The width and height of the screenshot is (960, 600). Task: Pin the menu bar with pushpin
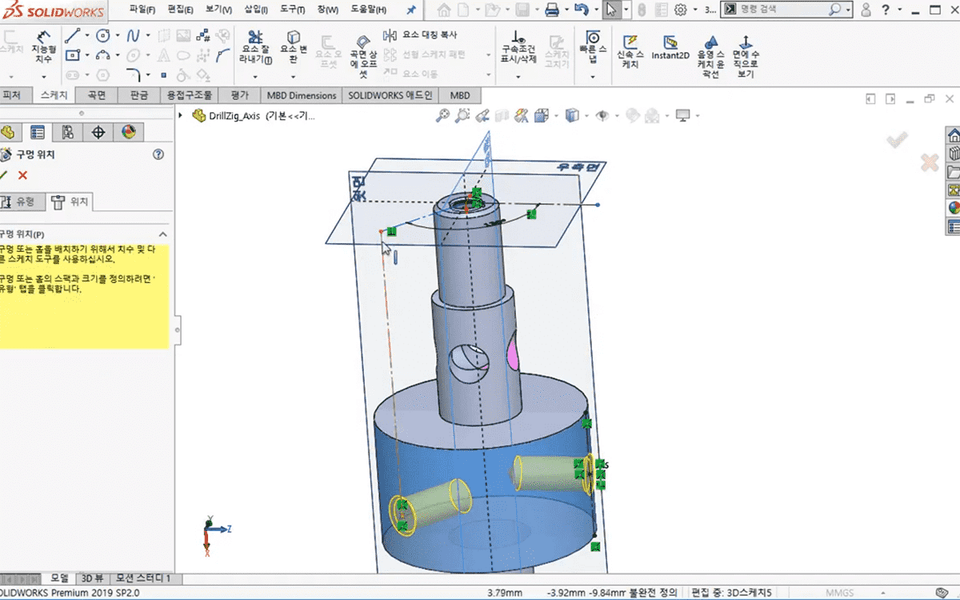tap(411, 9)
